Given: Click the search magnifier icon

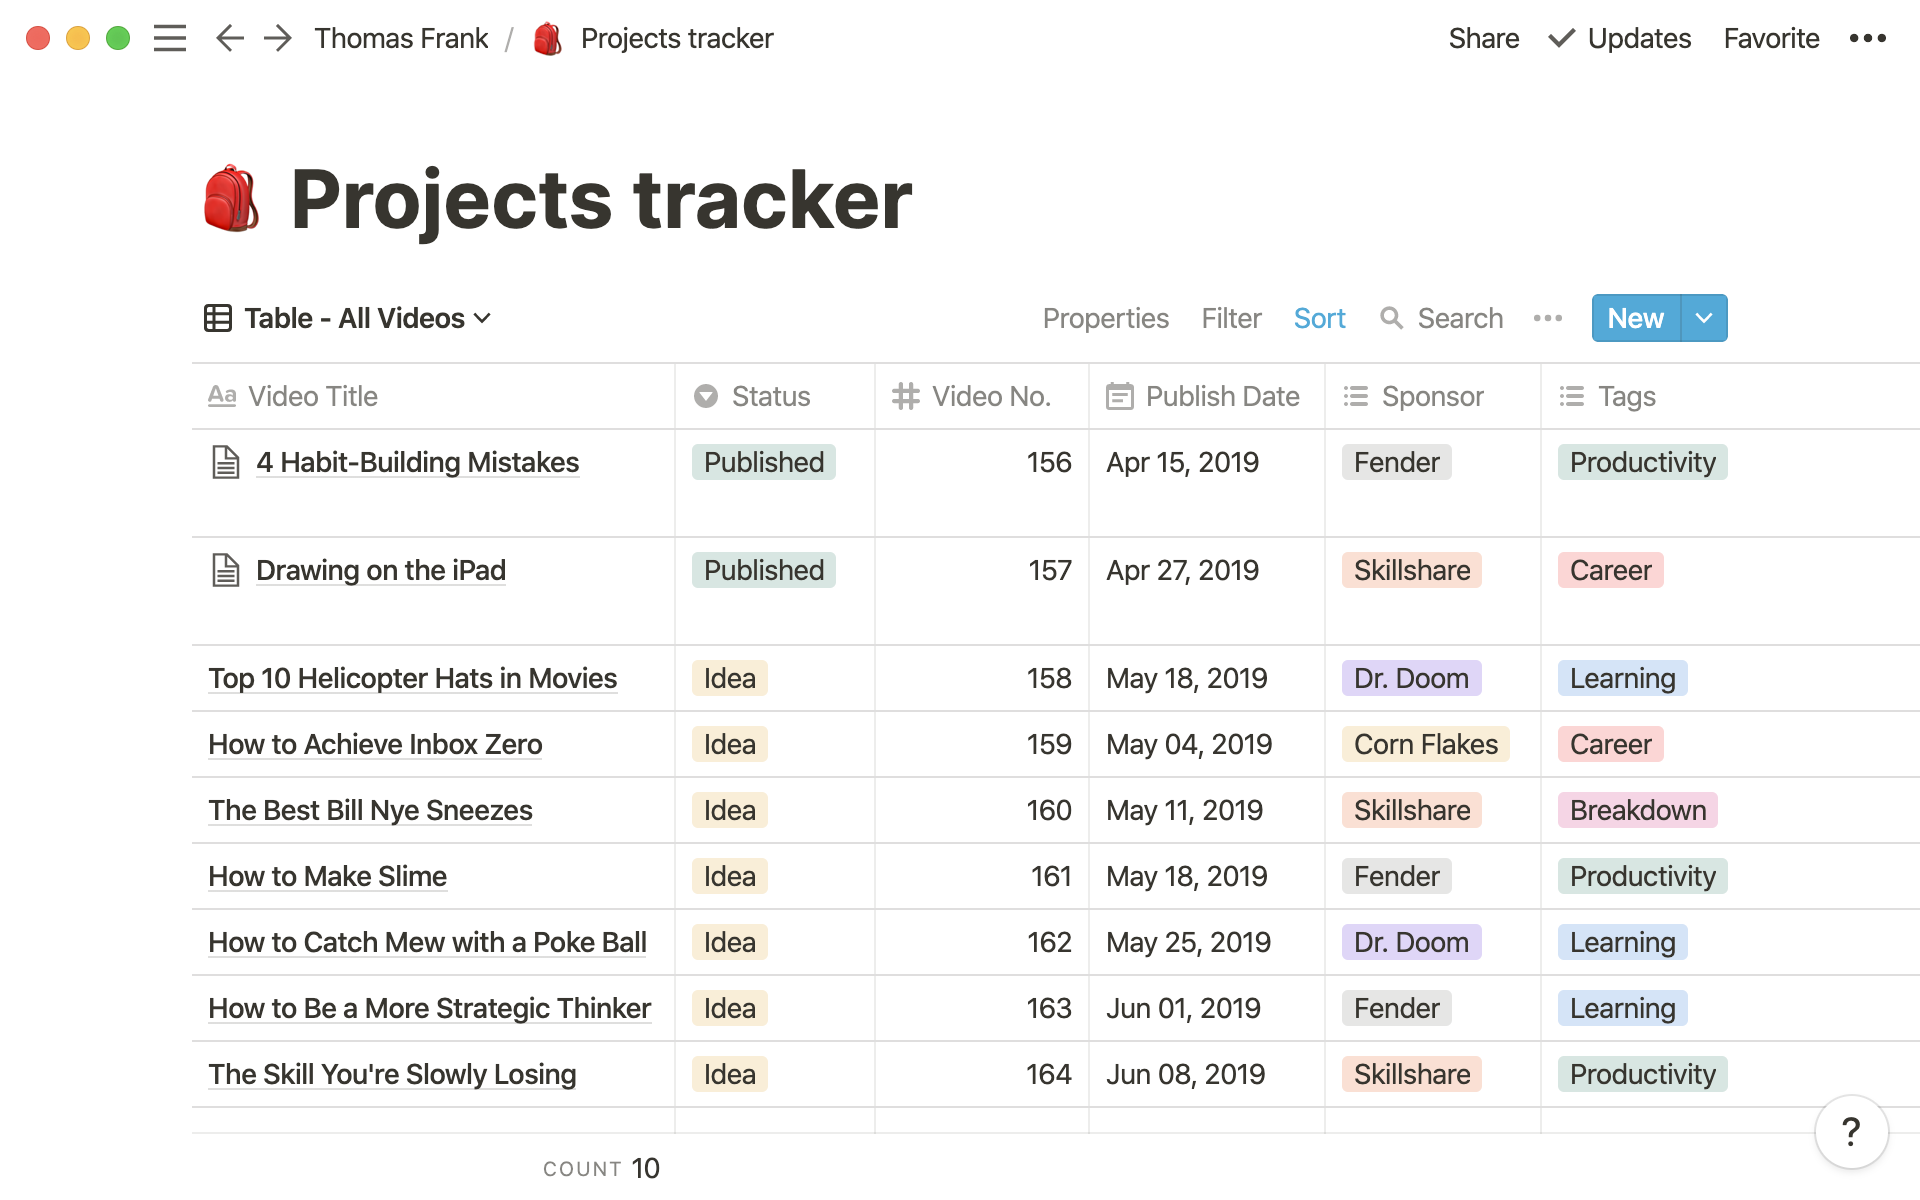Looking at the screenshot, I should coord(1391,318).
